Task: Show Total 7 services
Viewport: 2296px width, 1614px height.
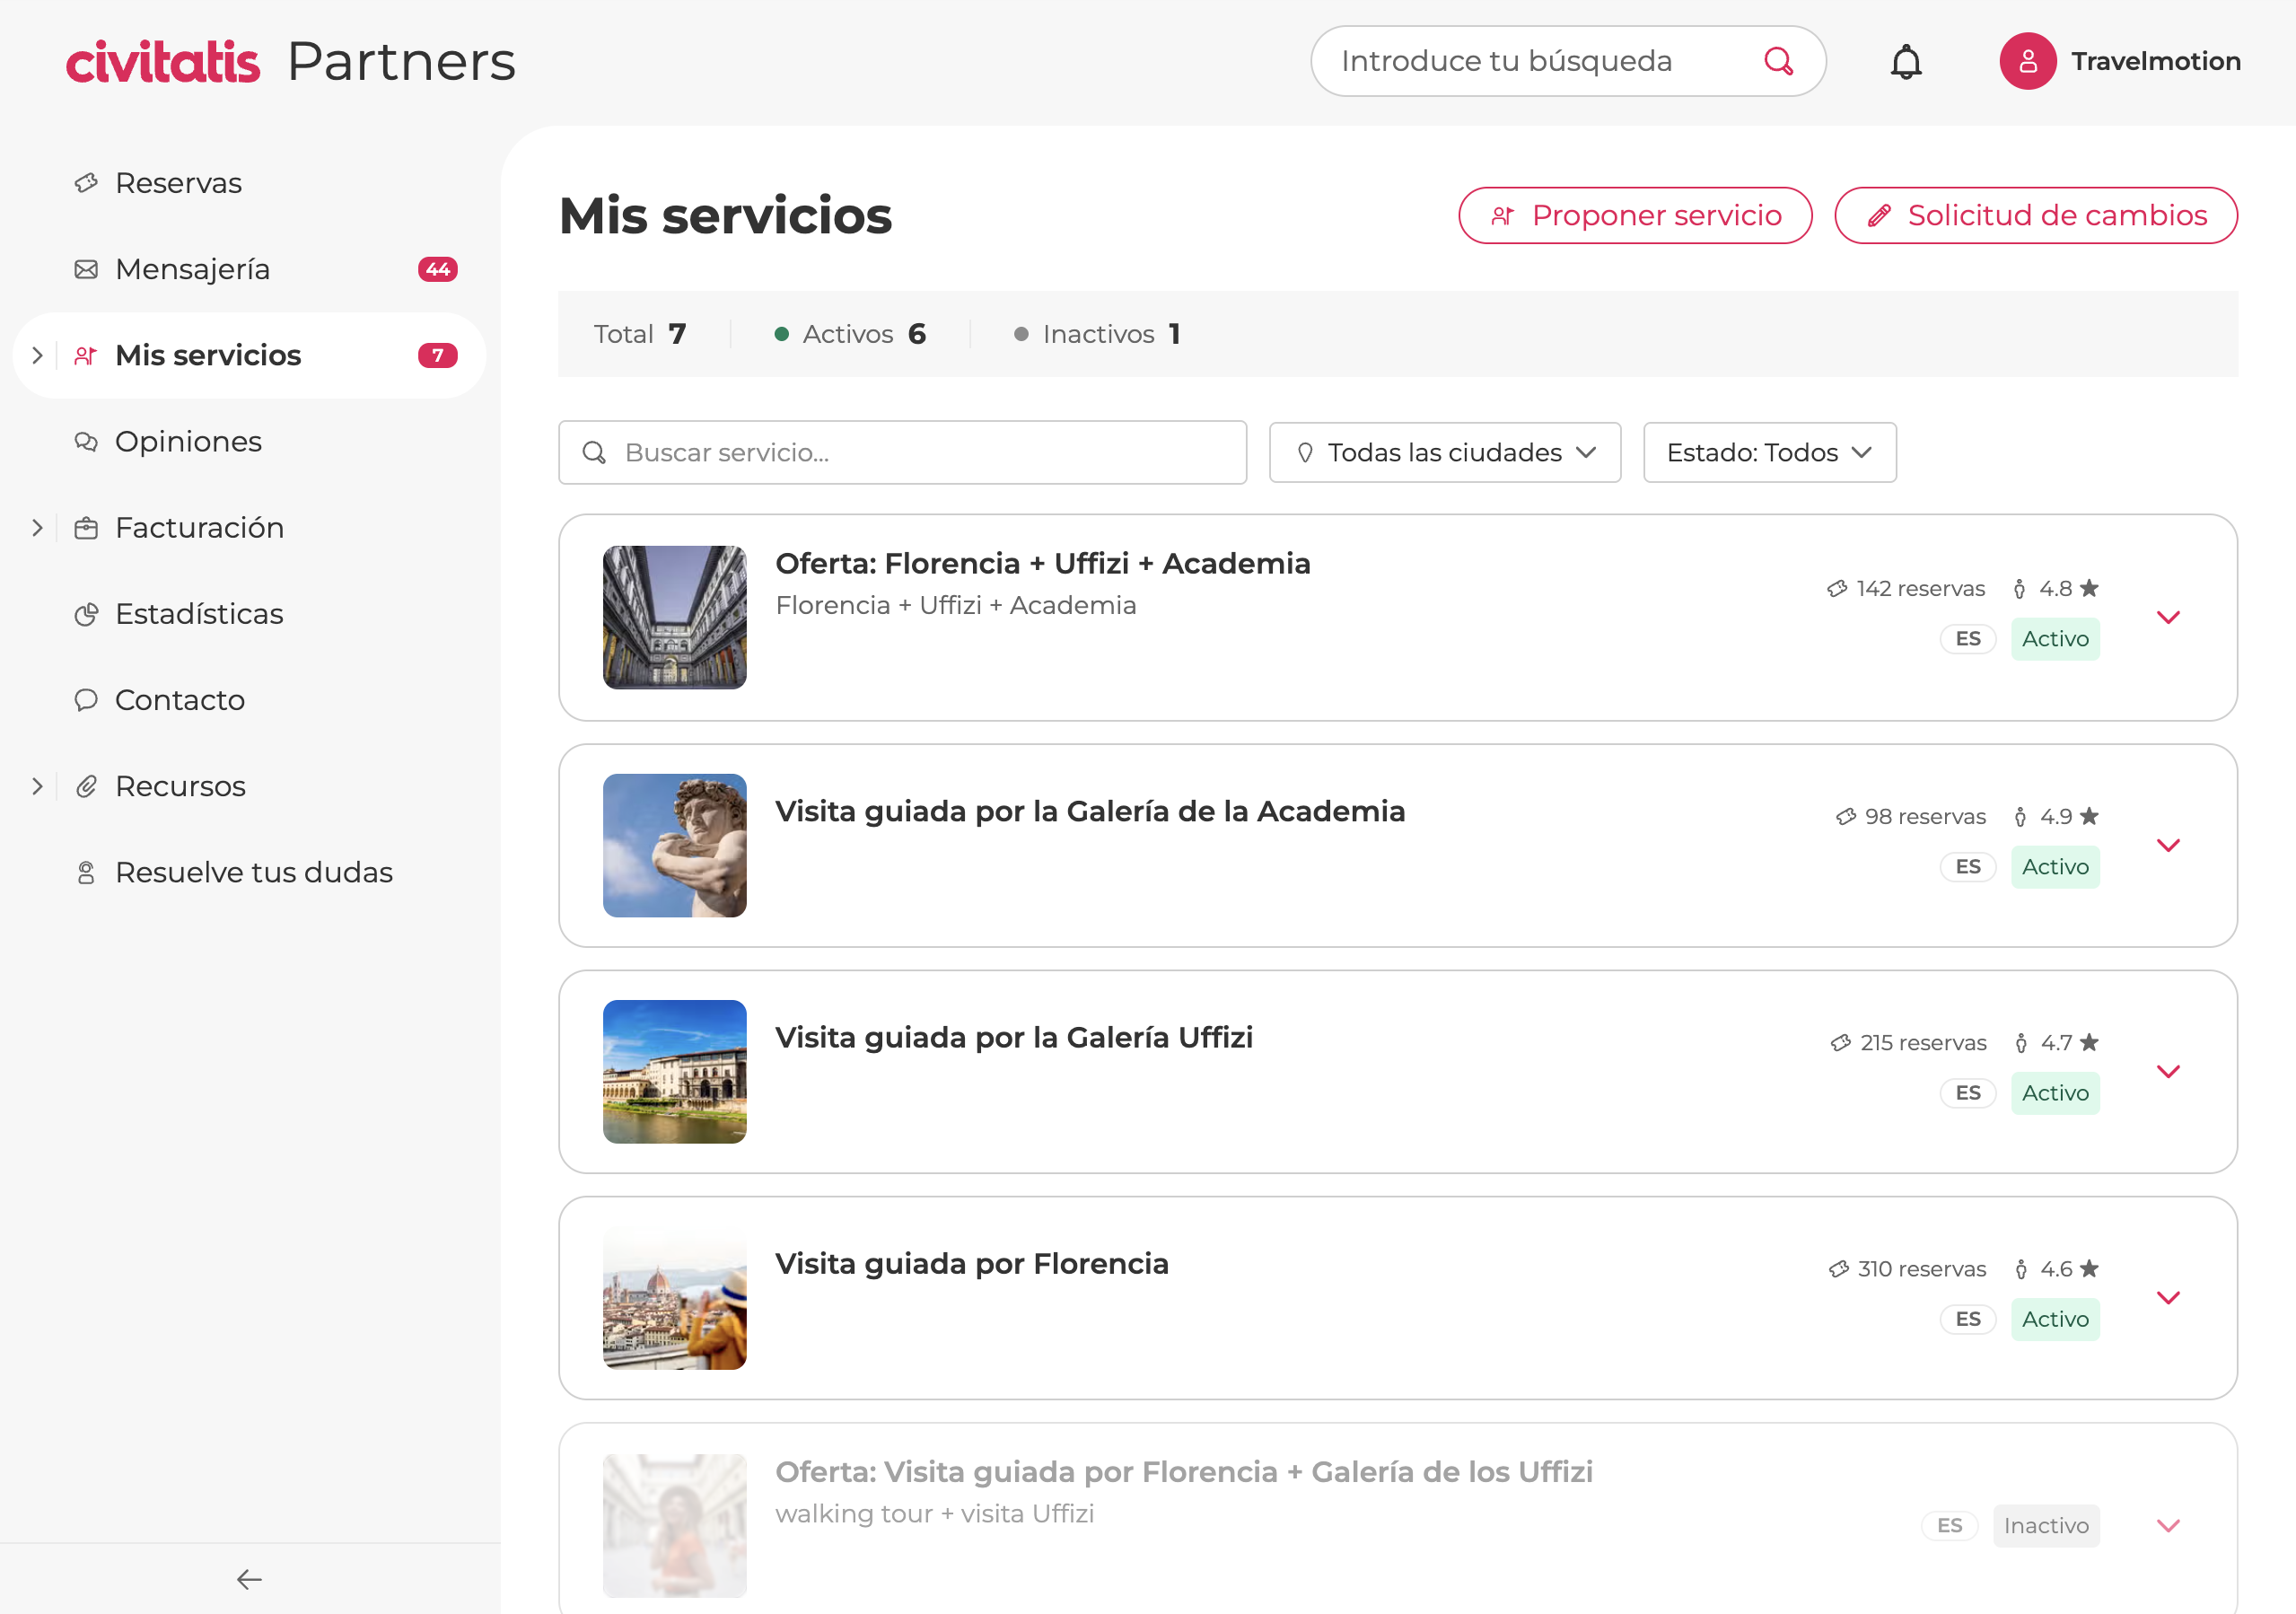Action: pyautogui.click(x=640, y=334)
